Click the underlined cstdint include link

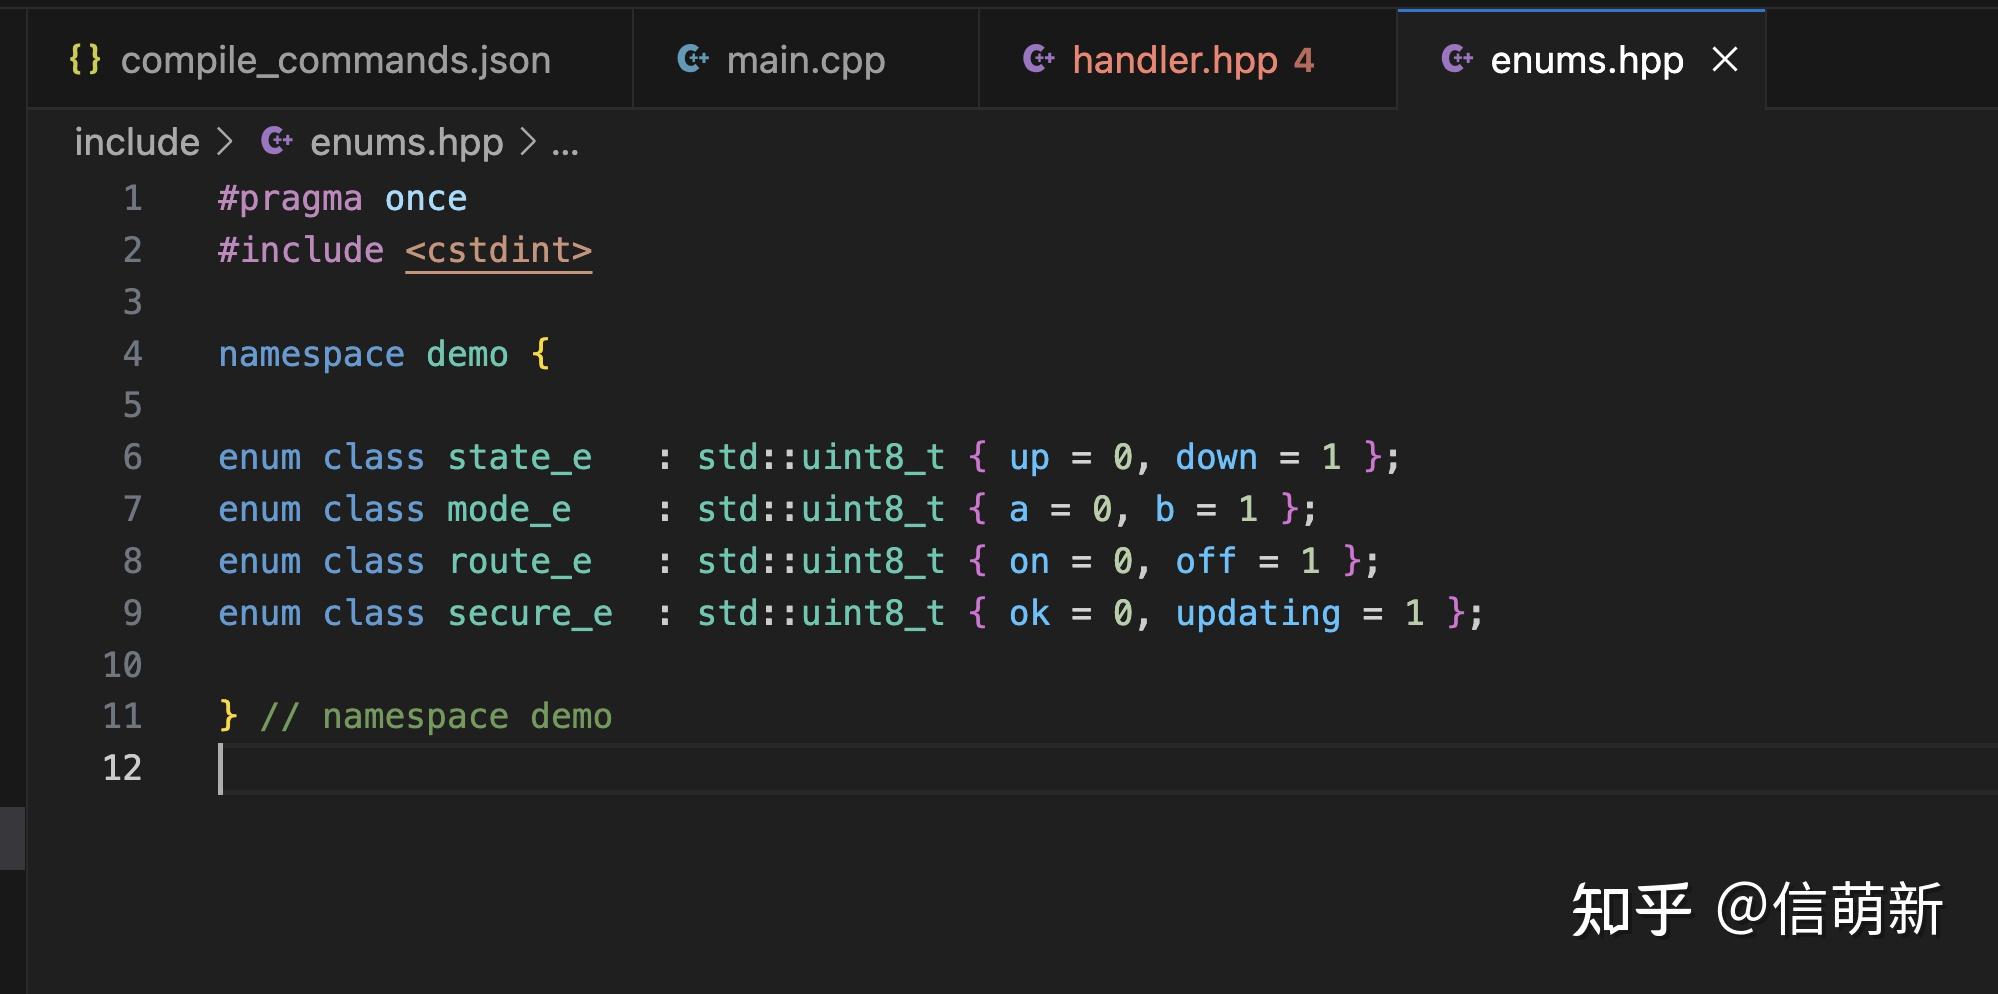click(498, 250)
